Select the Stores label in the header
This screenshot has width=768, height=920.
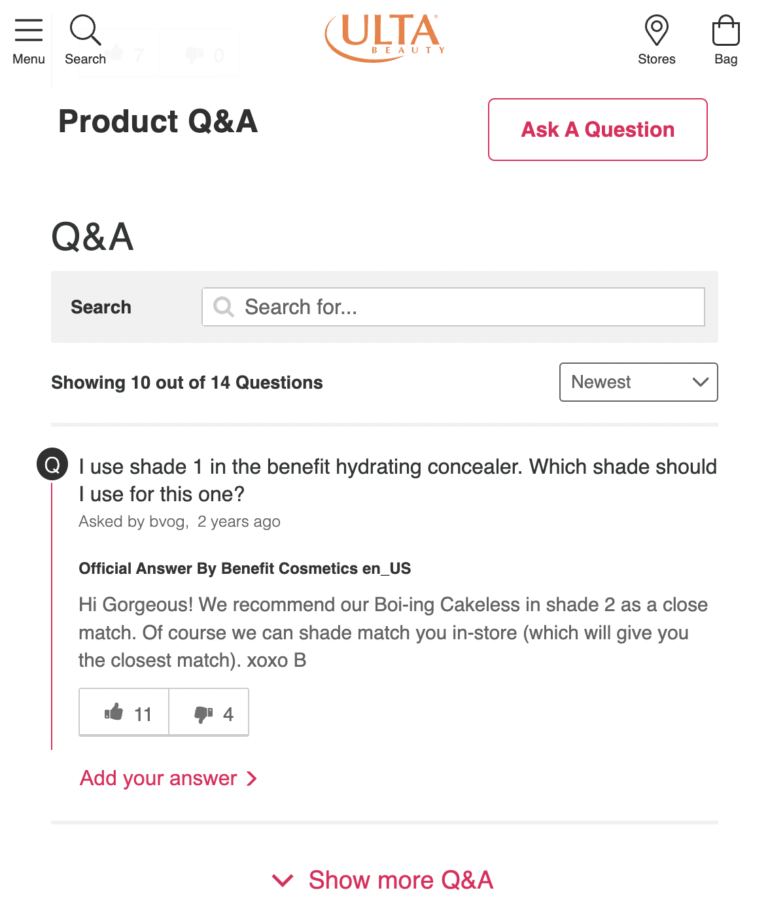[656, 59]
